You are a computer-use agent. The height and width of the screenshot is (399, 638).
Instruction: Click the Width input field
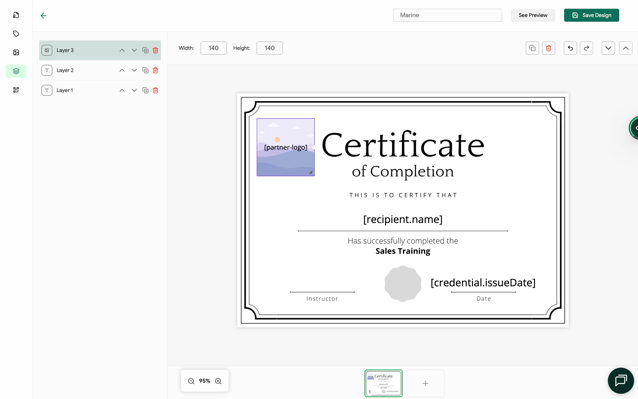coord(214,48)
